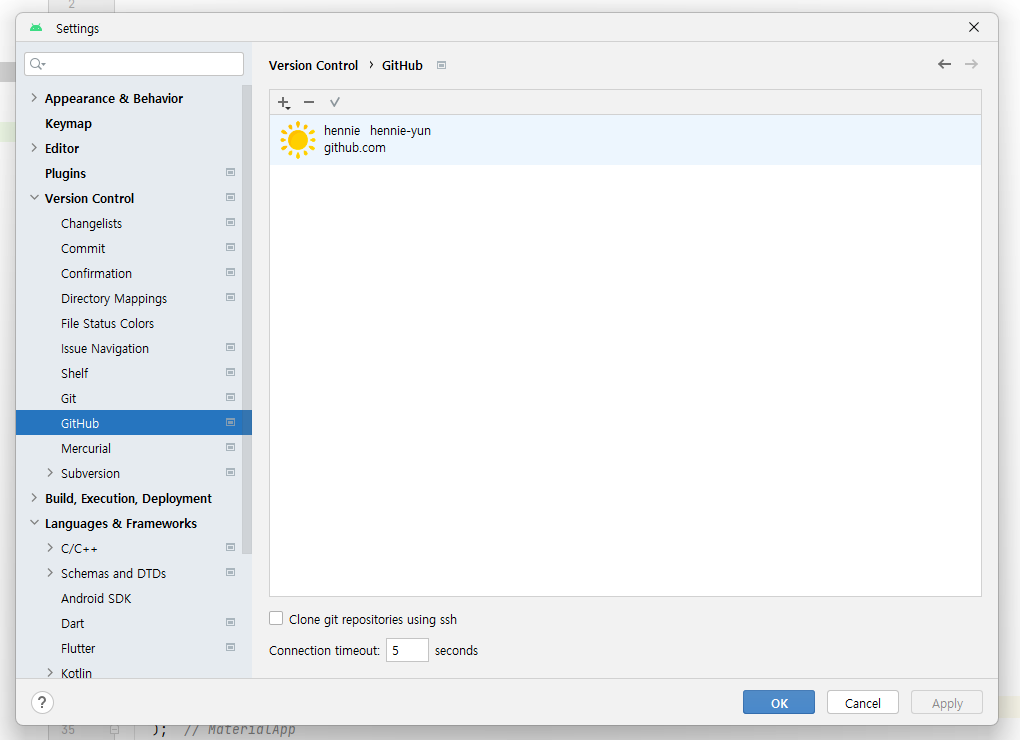Click project icon in Subversion row

[x=230, y=472]
